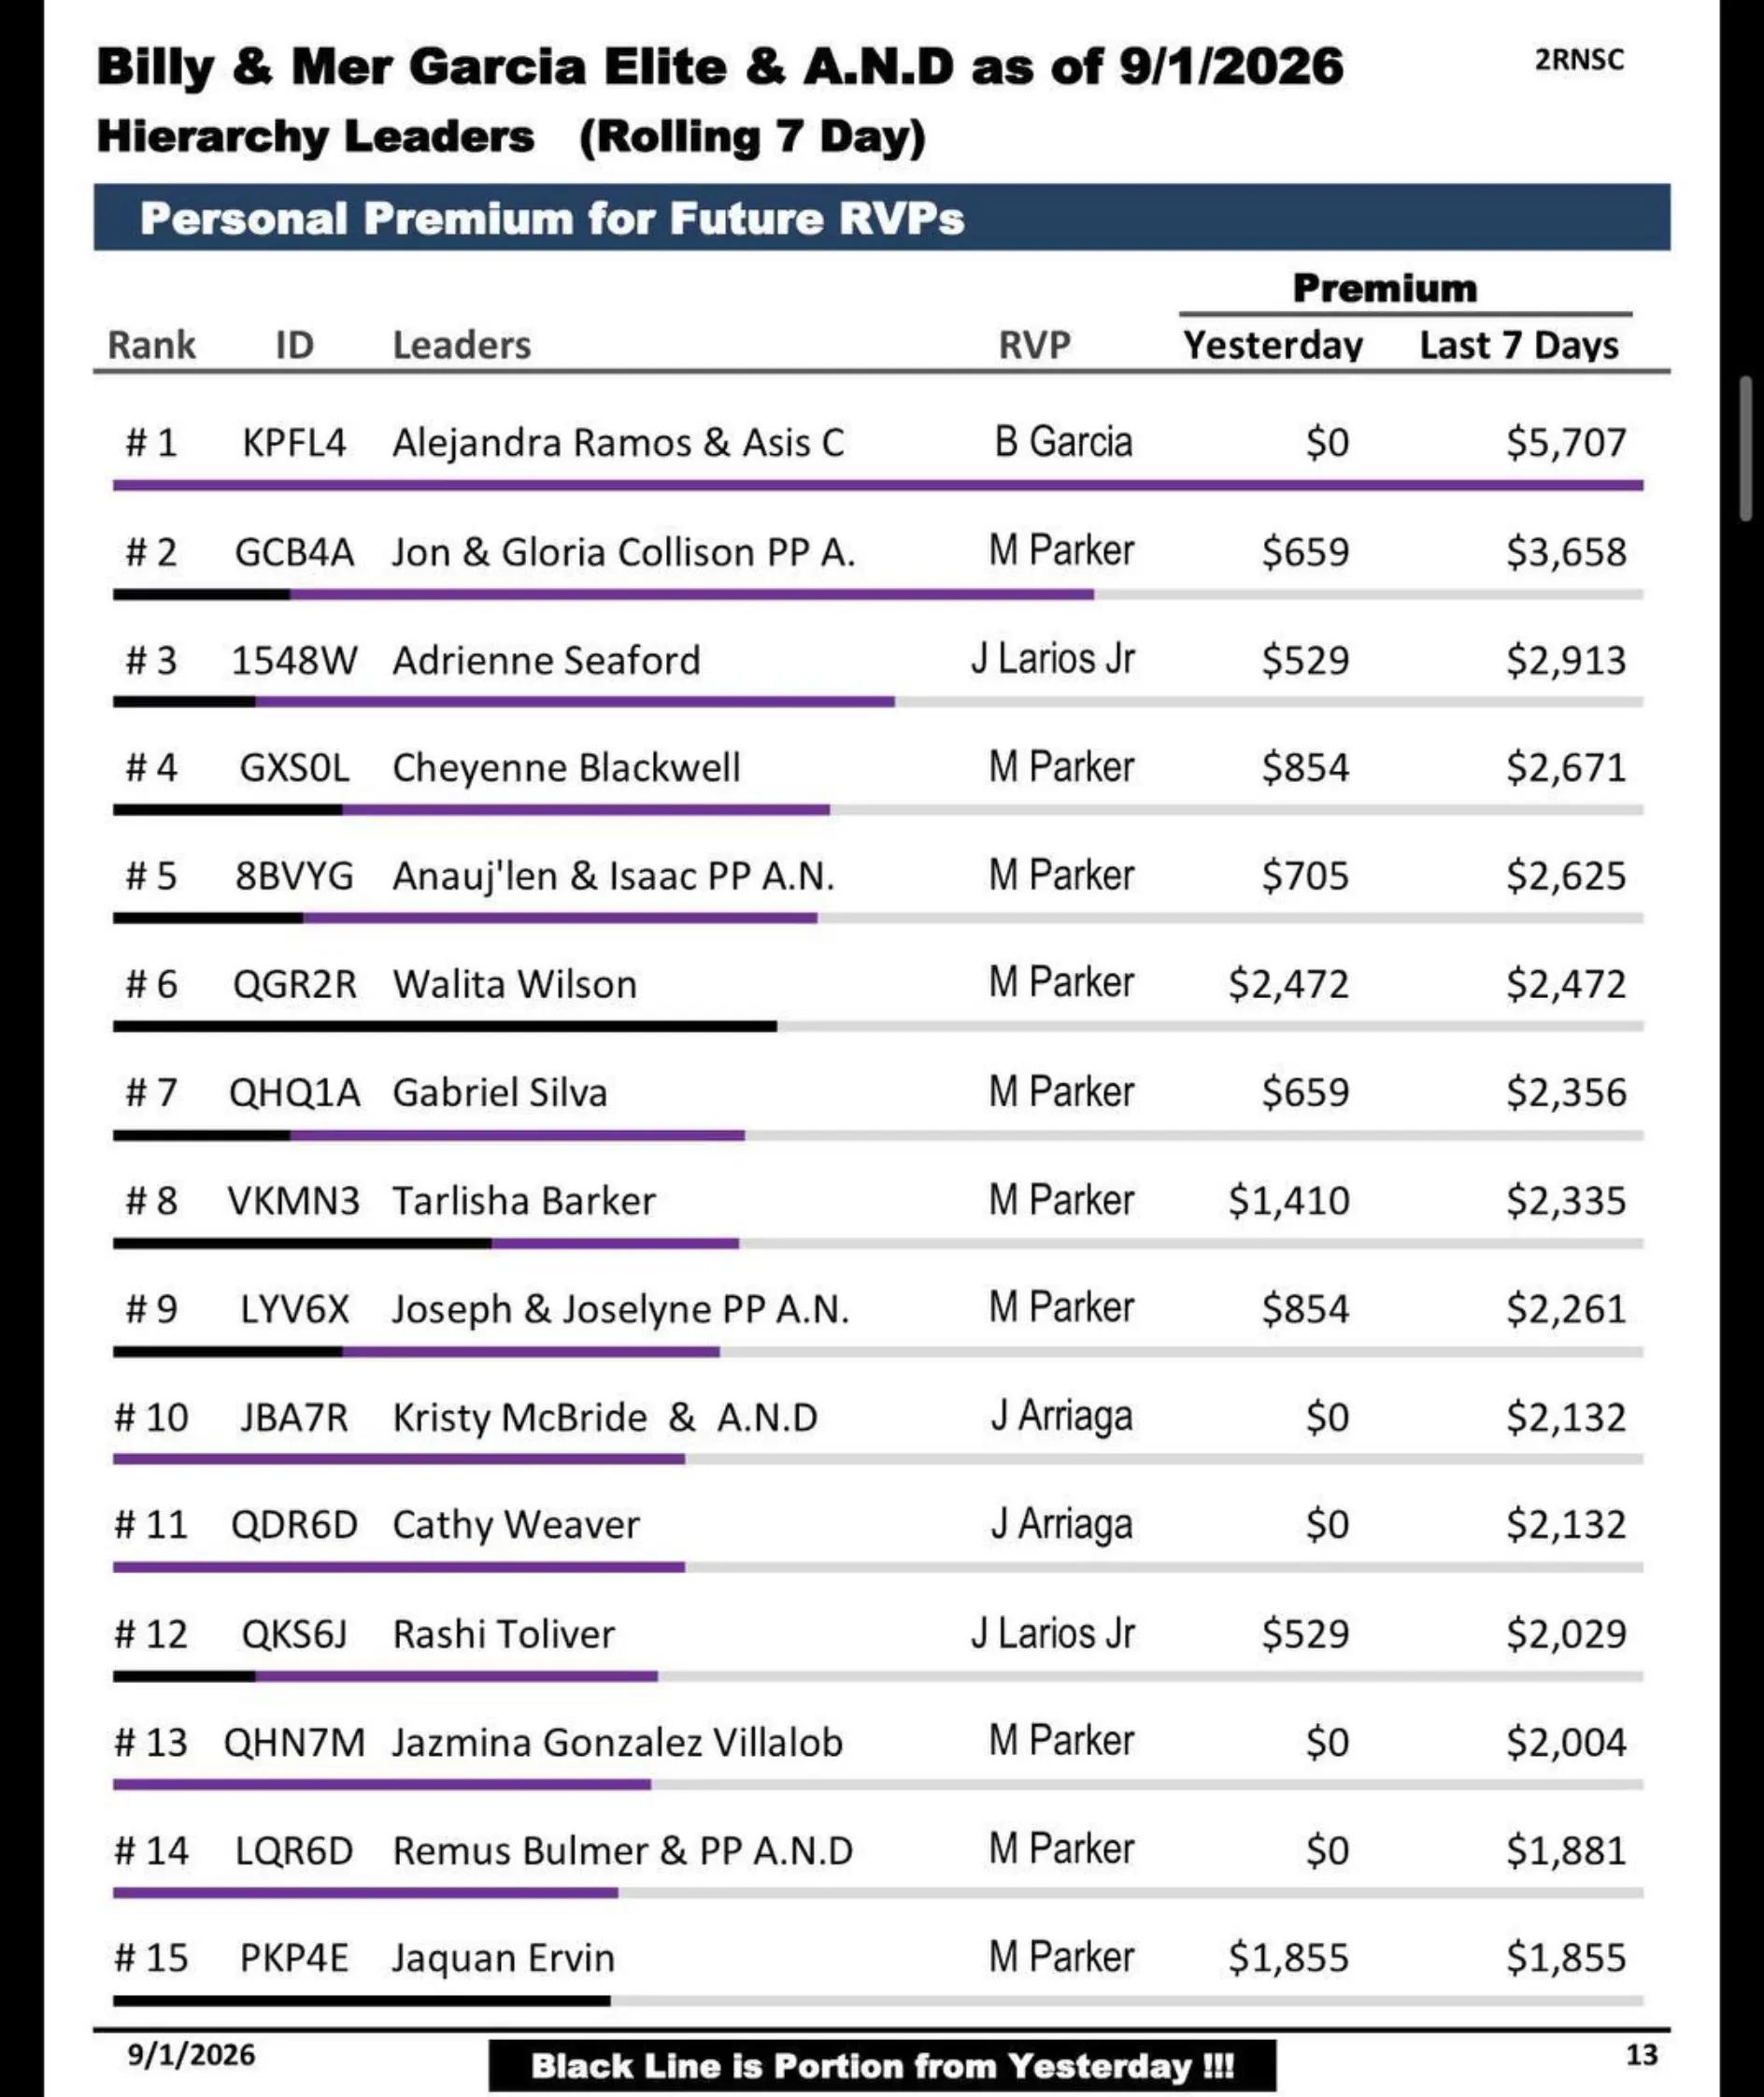Screen dimensions: 1764x2097
Task: Select row #1 Alejandra Ramos & Asis C
Action: click(x=877, y=442)
